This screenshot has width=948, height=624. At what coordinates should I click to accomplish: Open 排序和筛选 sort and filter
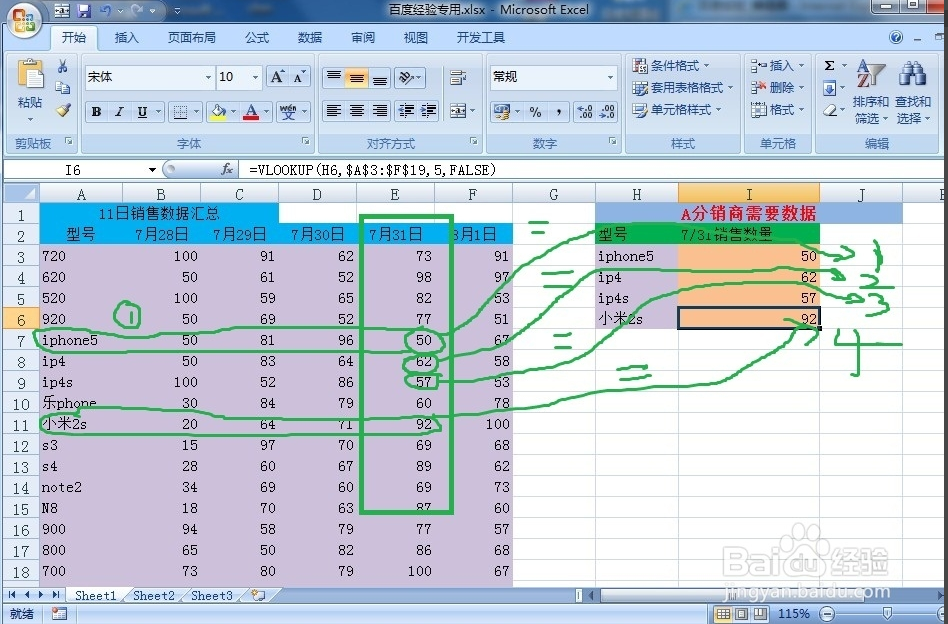pos(871,92)
